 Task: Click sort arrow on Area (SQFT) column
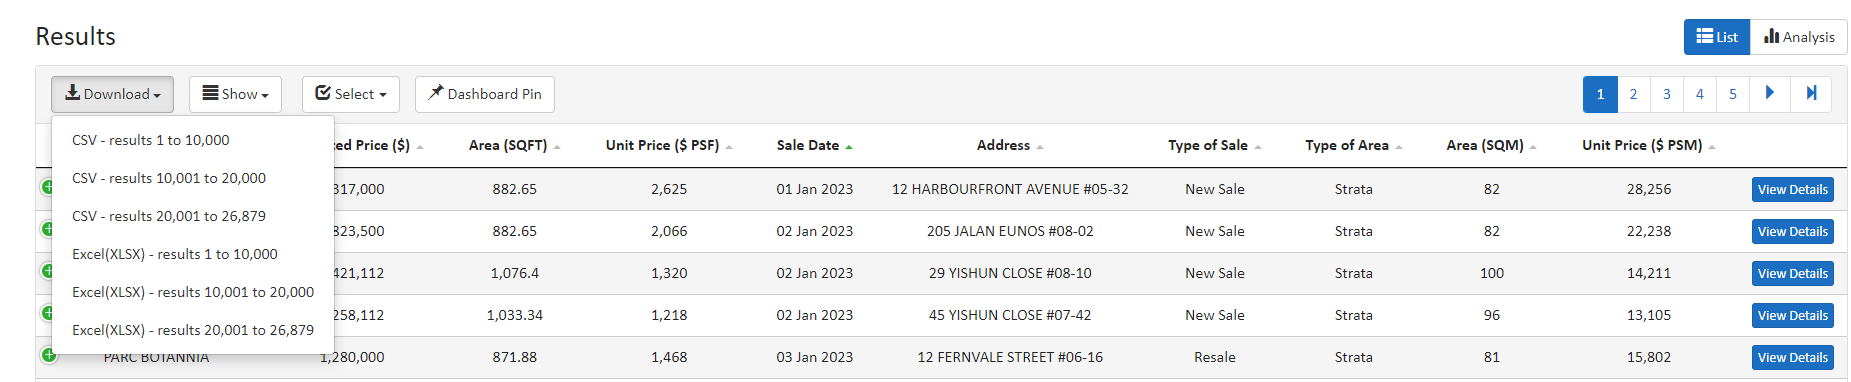pos(557,147)
